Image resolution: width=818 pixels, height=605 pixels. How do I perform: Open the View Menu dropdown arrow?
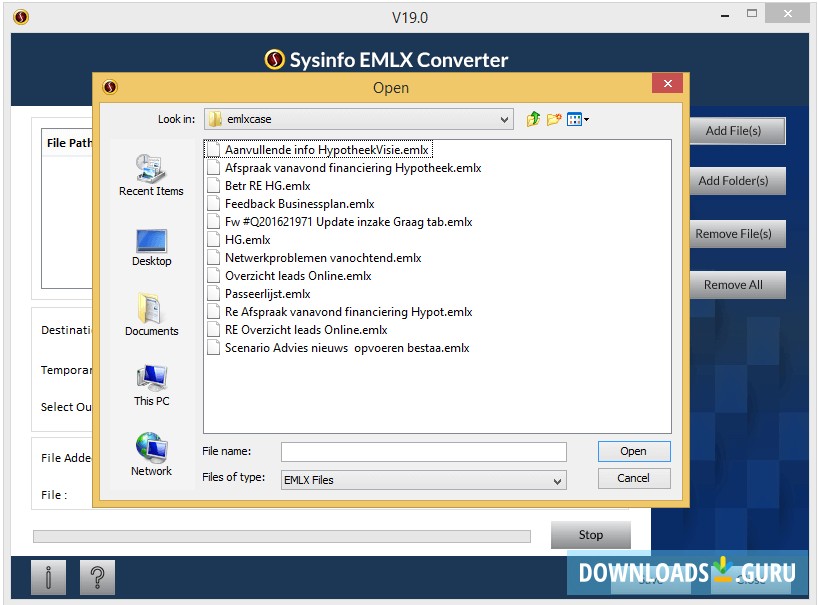(584, 118)
